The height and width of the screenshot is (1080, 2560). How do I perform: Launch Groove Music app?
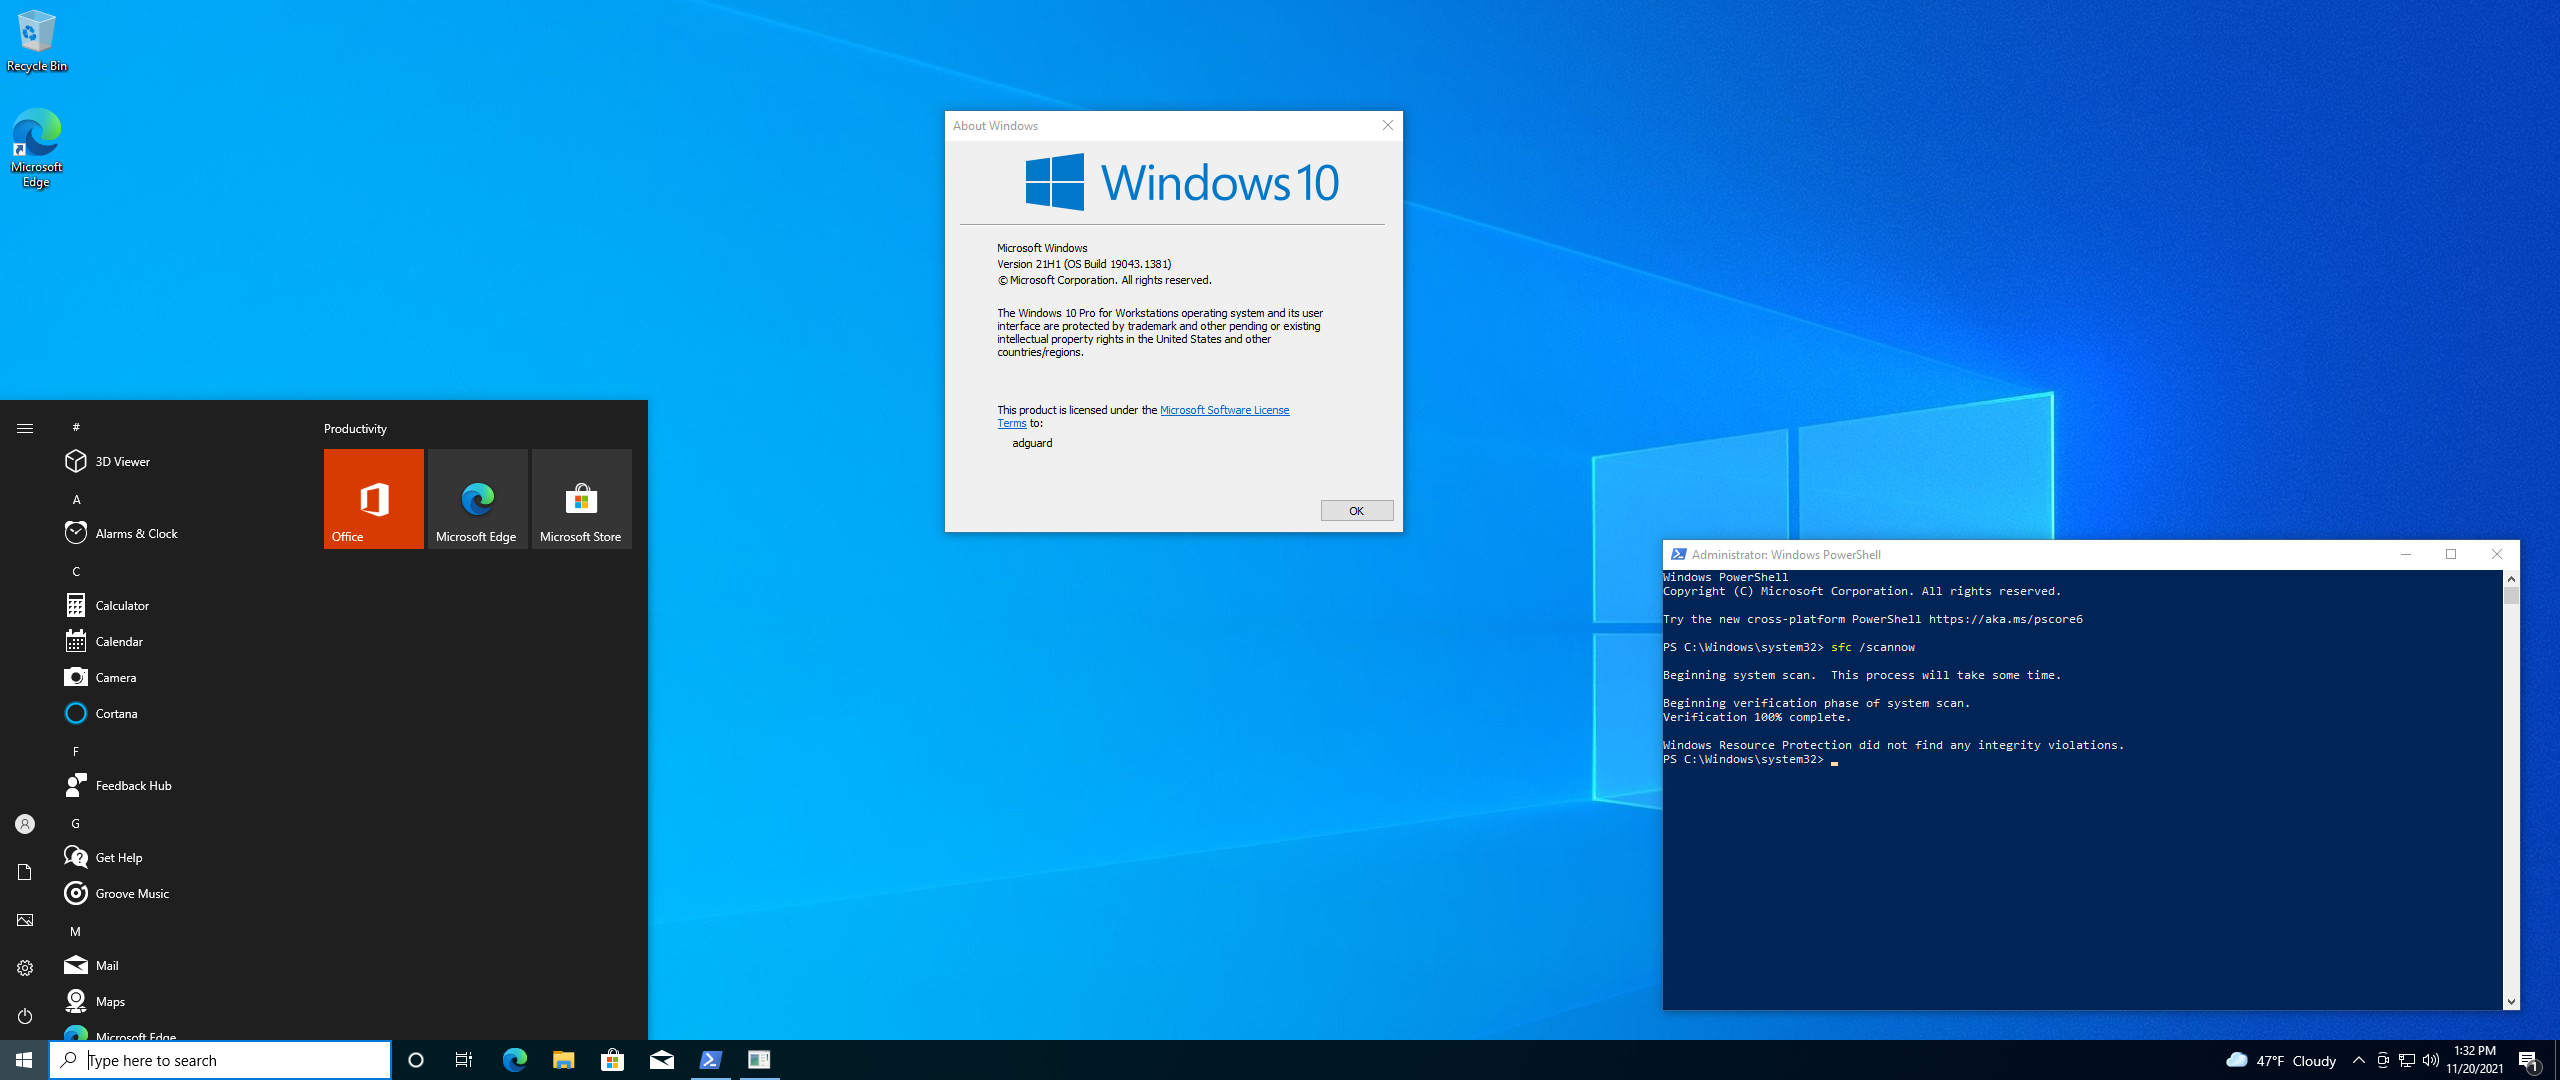coord(180,893)
